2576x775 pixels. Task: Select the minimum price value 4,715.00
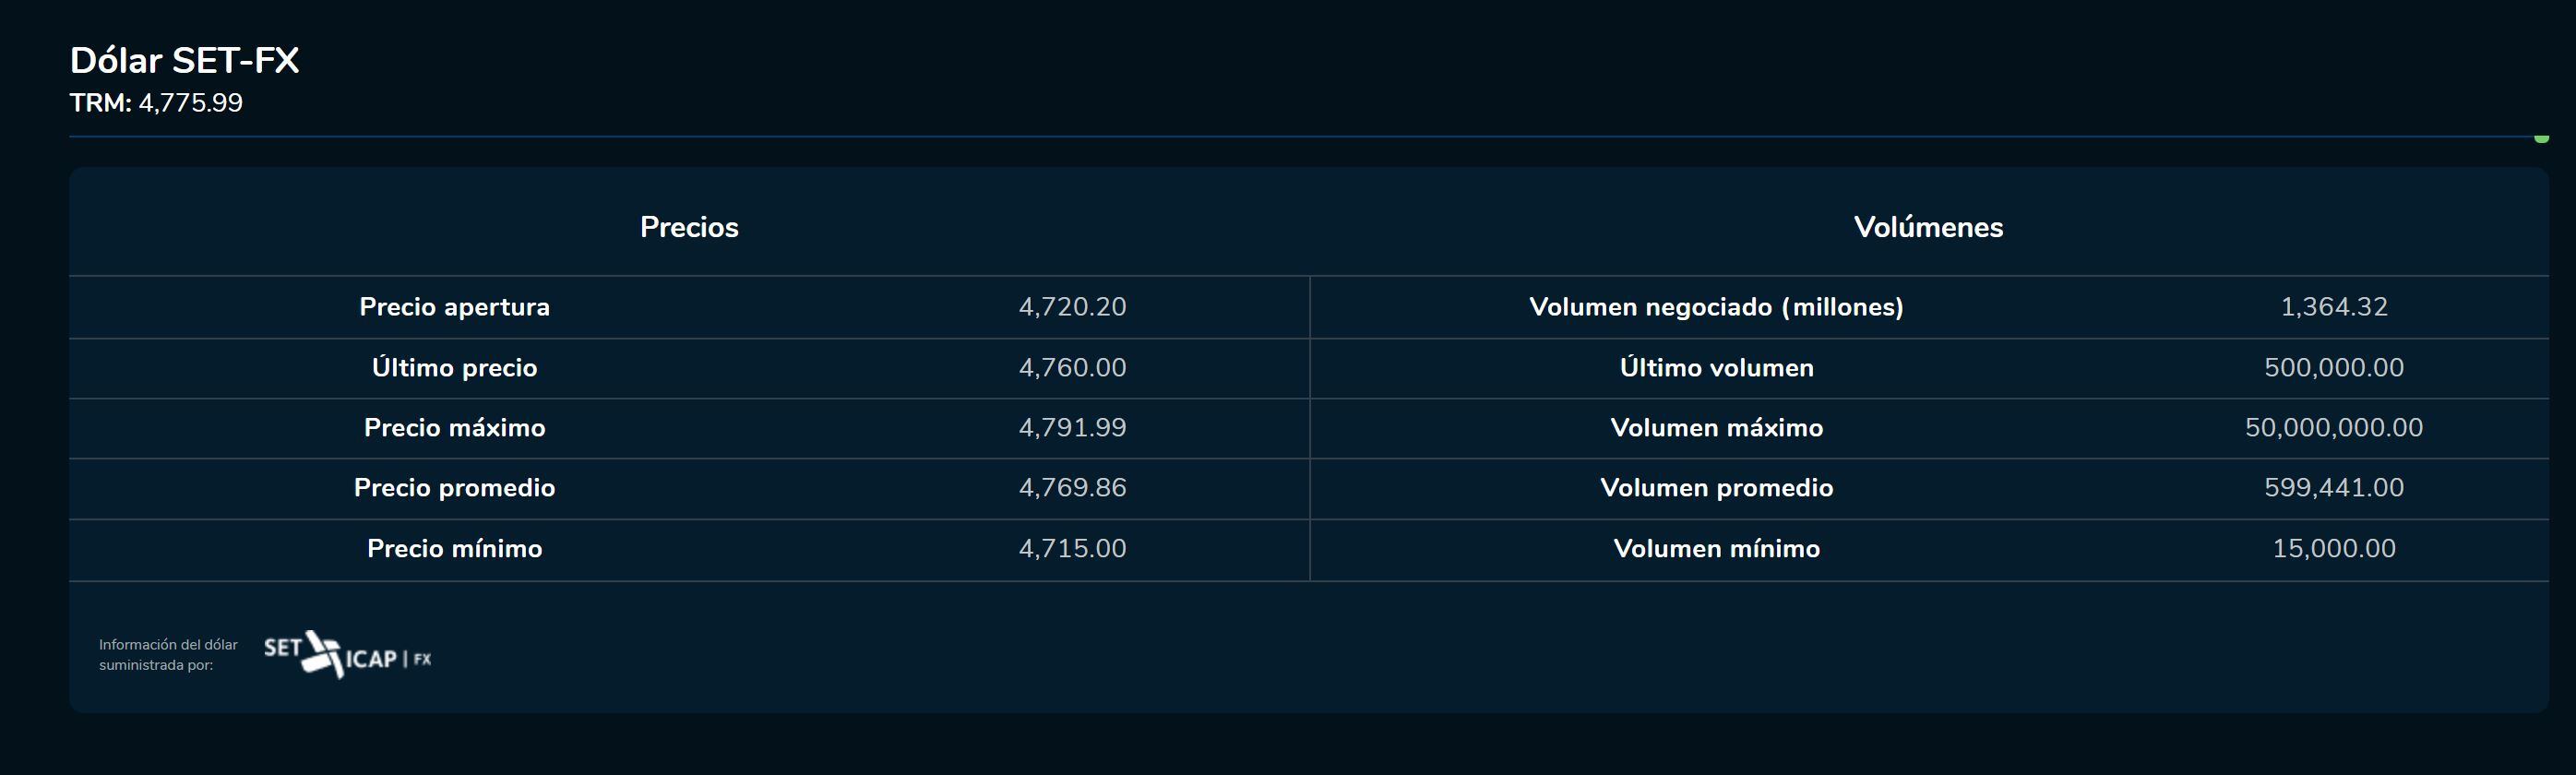click(1072, 549)
